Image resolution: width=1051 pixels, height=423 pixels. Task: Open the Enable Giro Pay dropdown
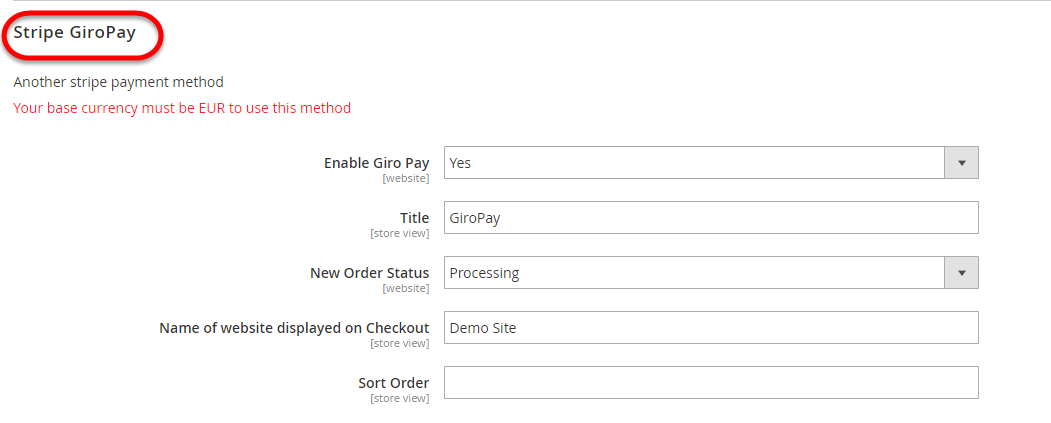point(694,163)
